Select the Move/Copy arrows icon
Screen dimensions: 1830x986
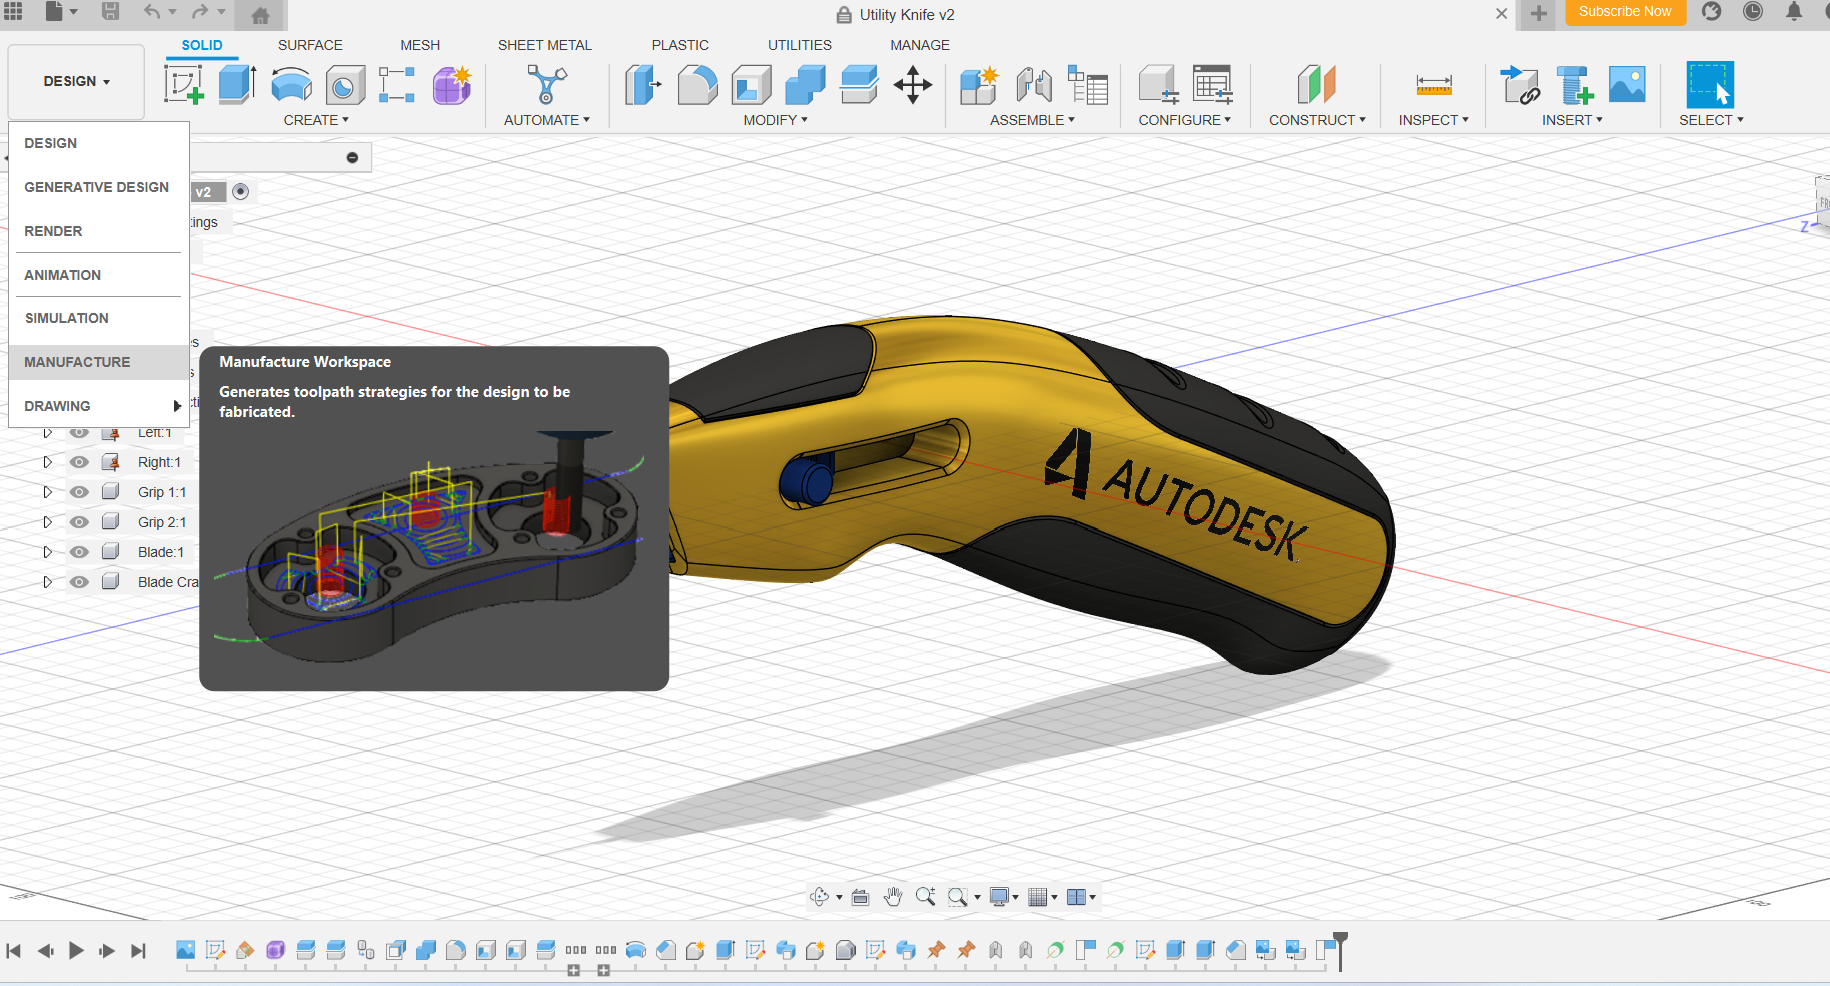[913, 85]
